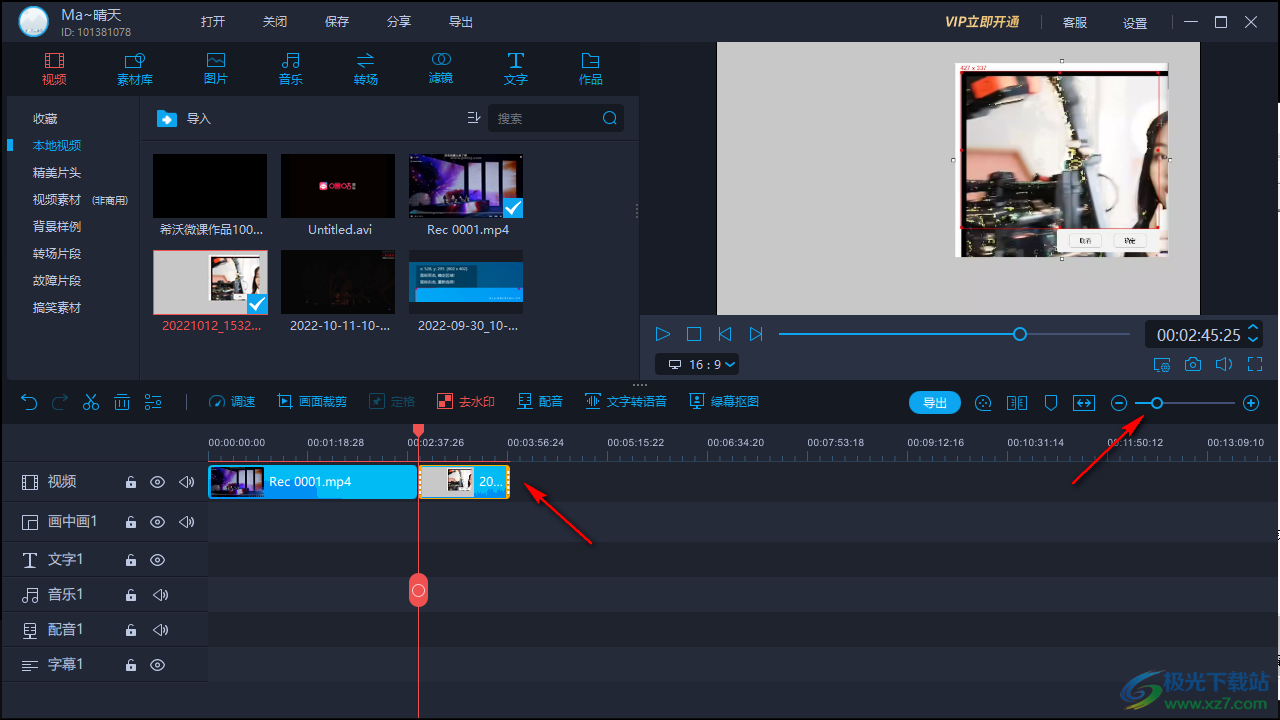Open the 画面裁剪 crop tool

click(312, 402)
